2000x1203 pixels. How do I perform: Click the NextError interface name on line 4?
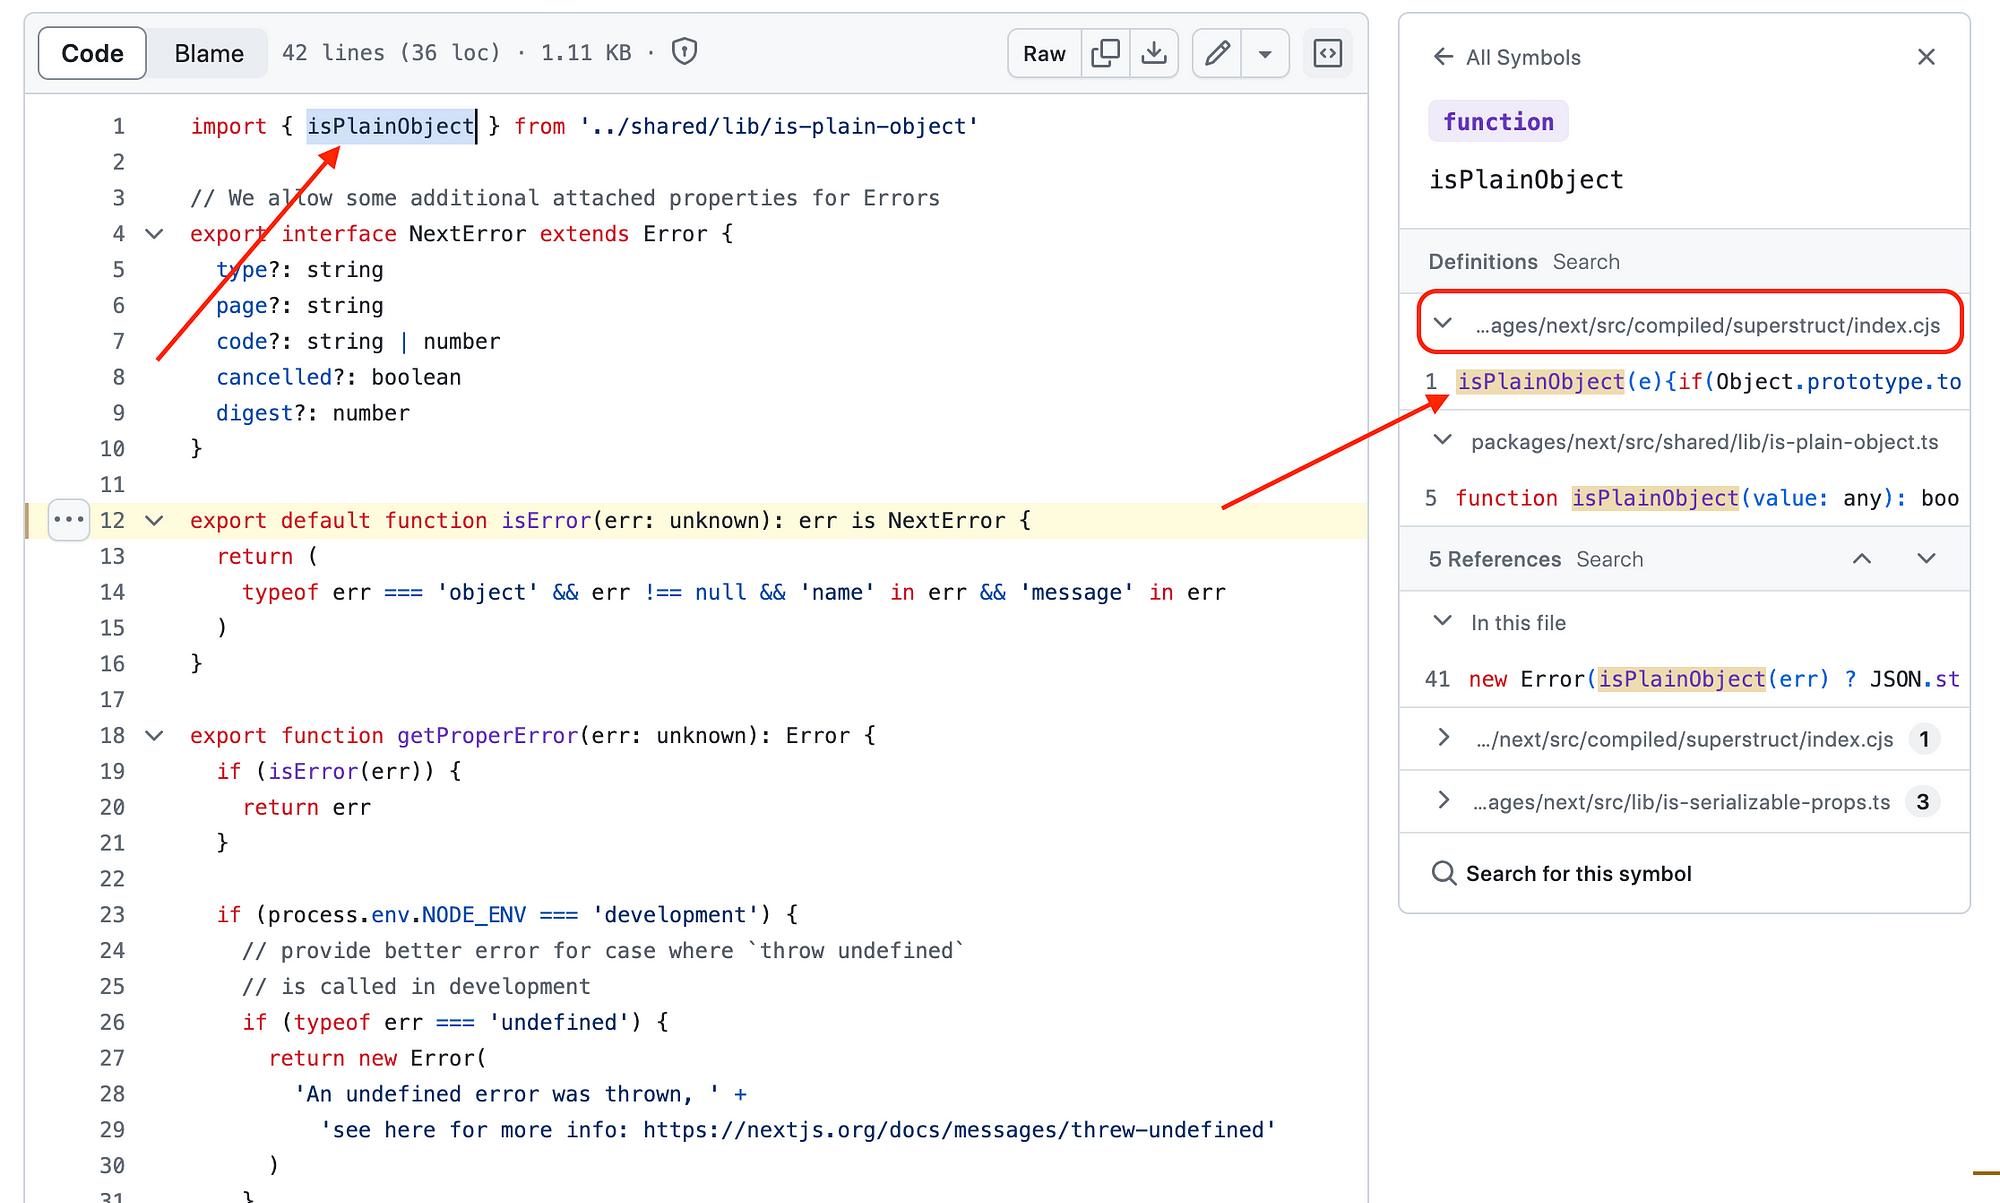(x=467, y=234)
